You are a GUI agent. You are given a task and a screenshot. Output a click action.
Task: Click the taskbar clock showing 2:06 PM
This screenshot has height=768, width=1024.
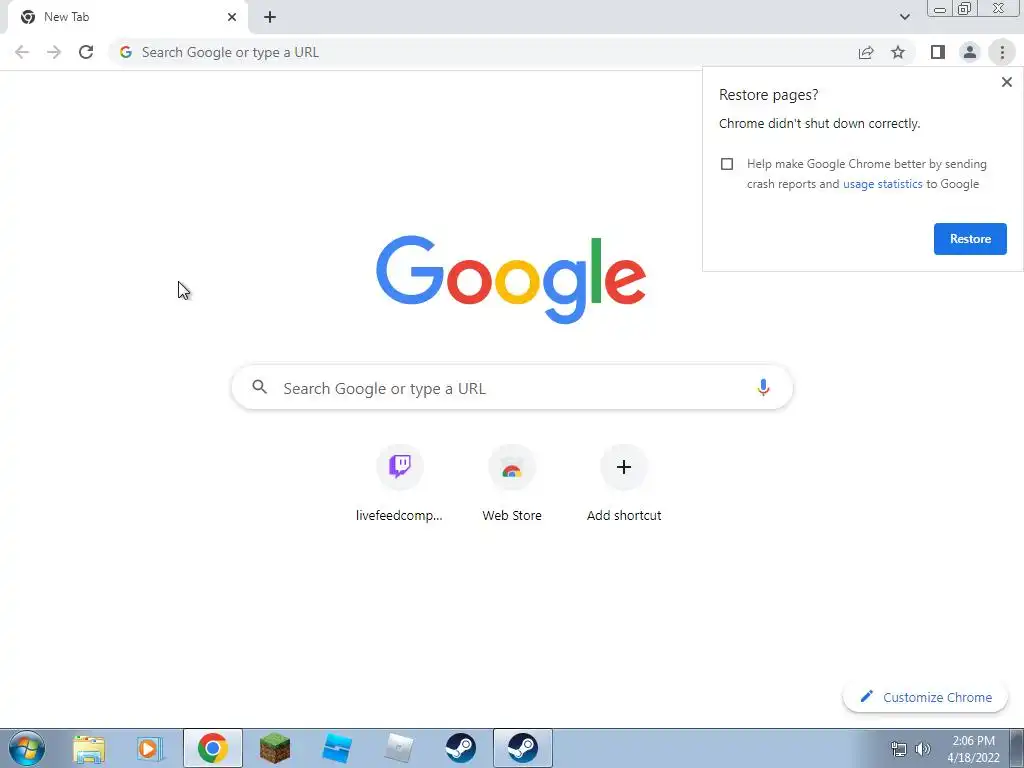pyautogui.click(x=973, y=749)
